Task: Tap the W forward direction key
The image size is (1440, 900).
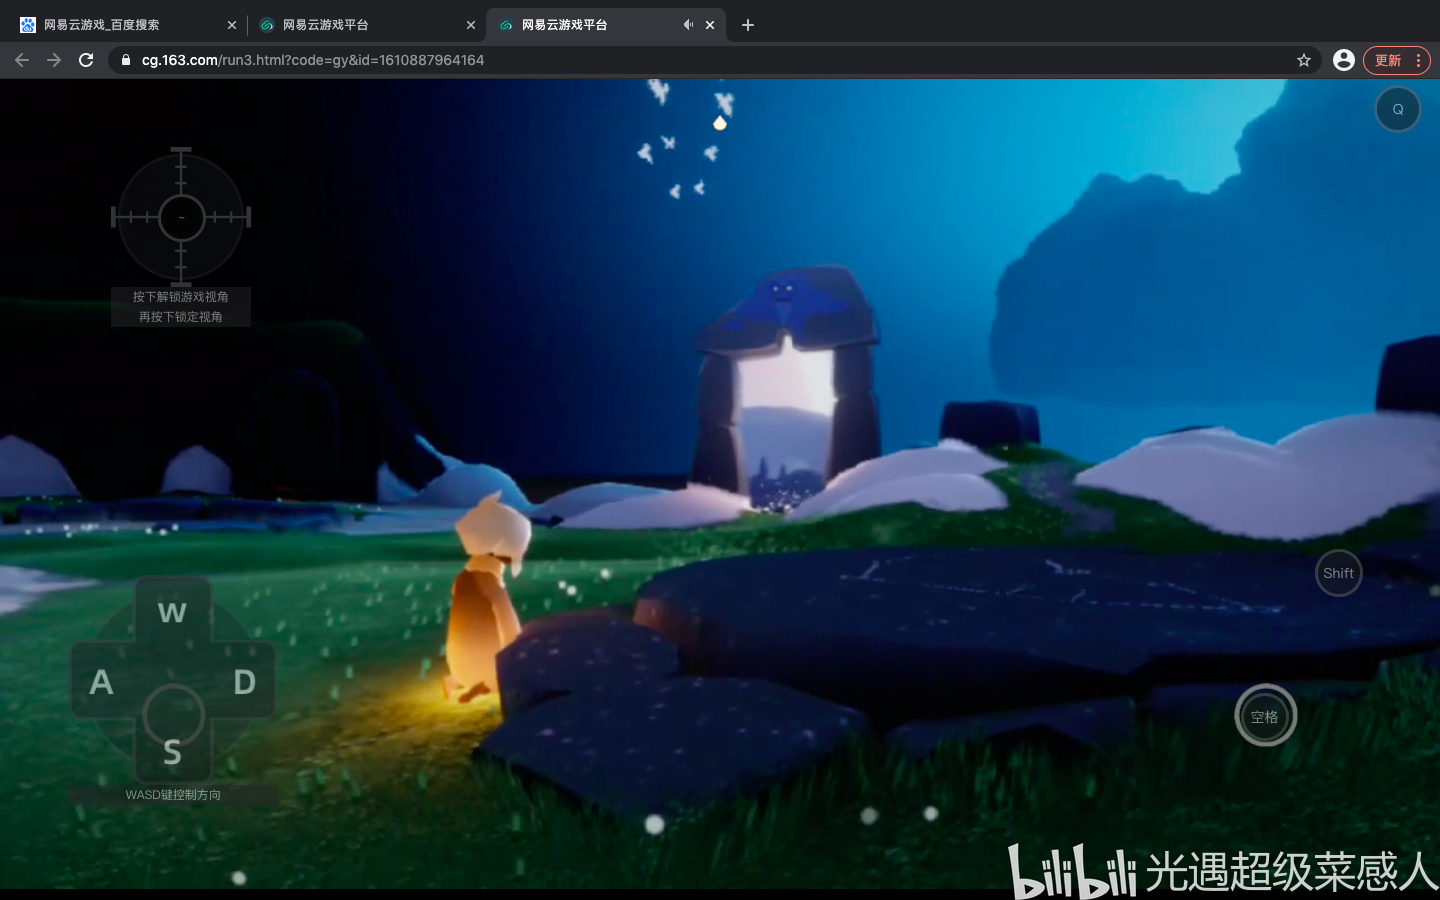Action: [x=172, y=612]
